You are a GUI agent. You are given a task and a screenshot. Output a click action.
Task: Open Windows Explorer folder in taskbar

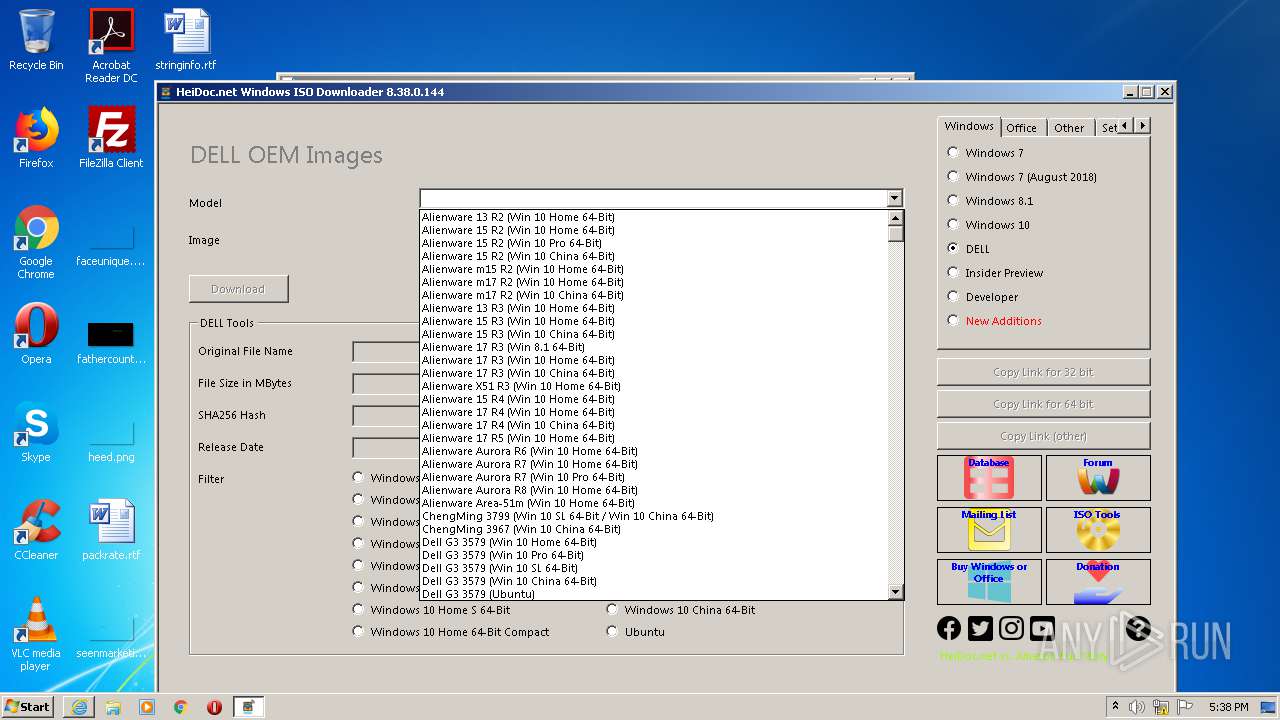113,707
